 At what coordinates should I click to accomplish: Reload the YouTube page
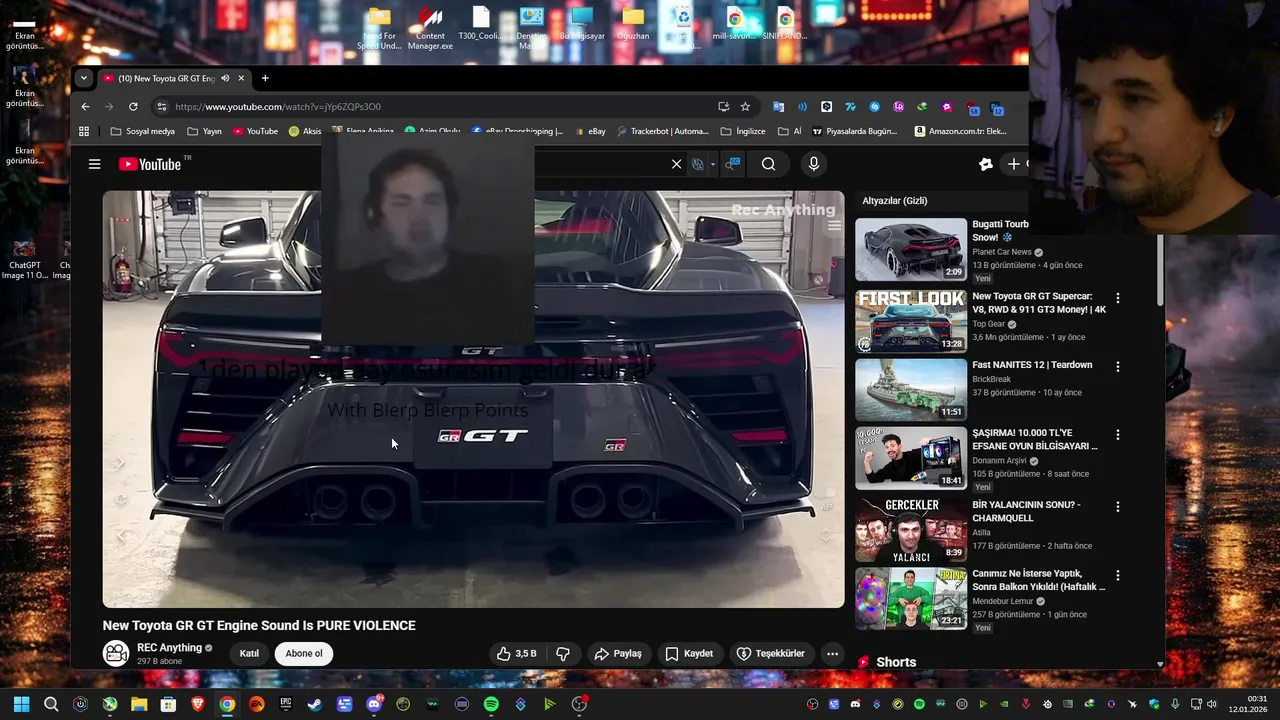[x=133, y=106]
